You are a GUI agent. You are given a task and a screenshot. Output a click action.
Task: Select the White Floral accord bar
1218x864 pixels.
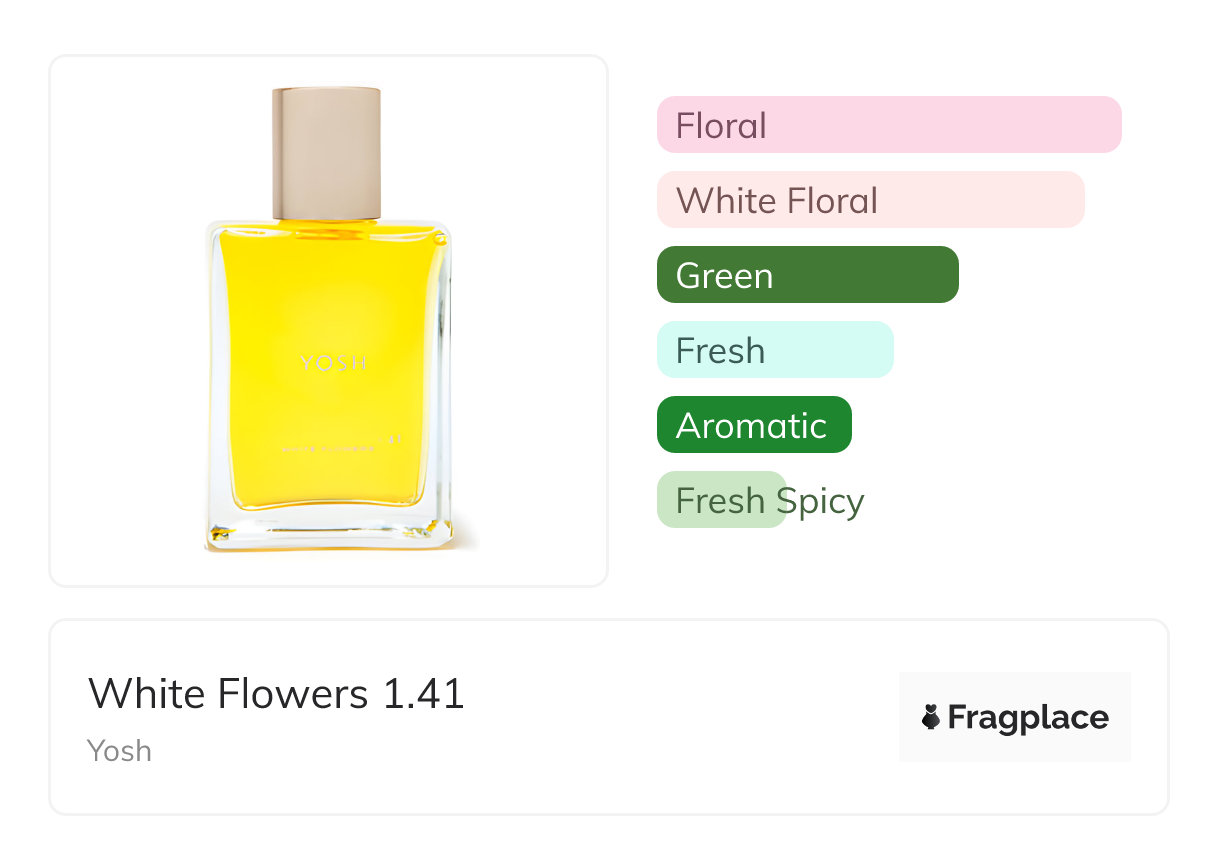click(870, 200)
